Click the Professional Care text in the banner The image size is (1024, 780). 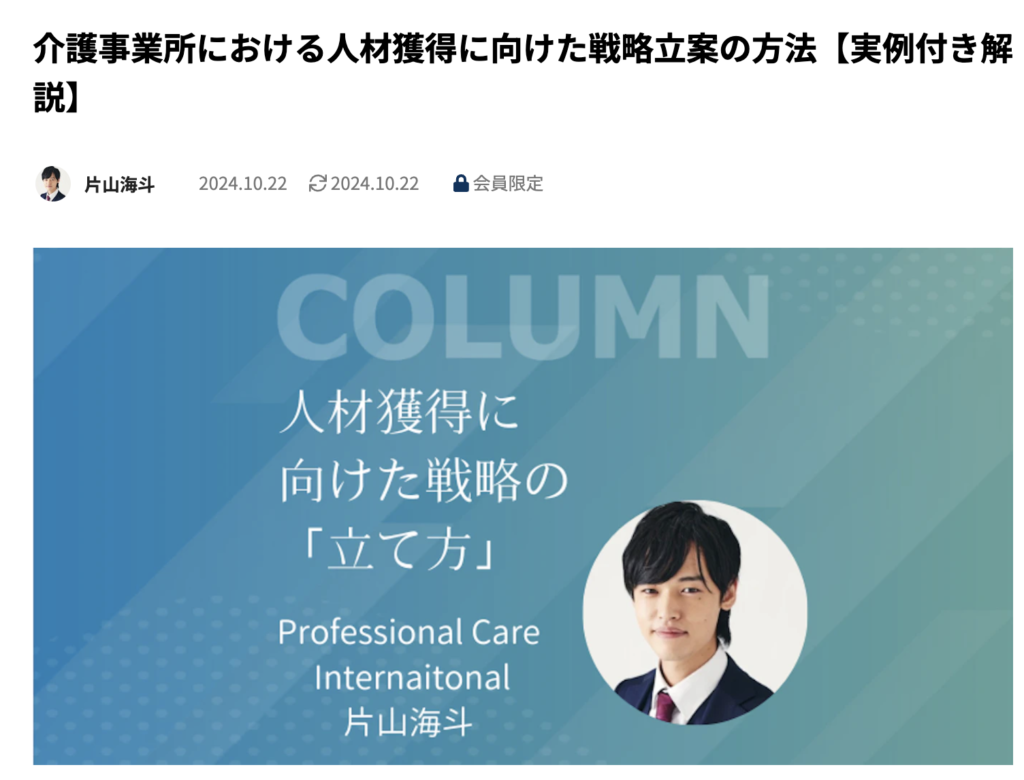409,633
